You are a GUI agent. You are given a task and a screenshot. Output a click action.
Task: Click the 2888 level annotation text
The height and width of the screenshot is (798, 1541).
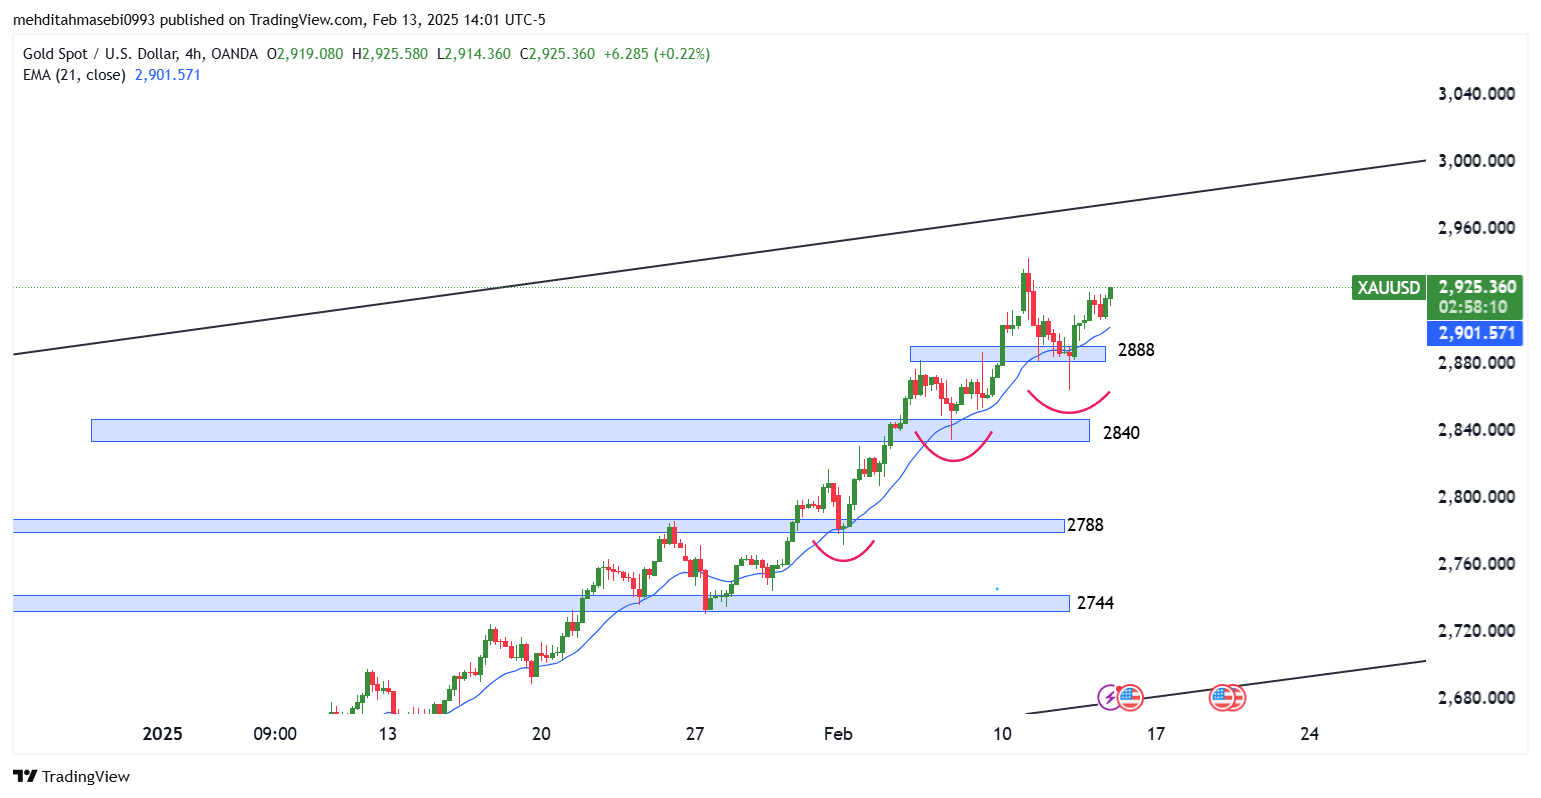click(x=1136, y=350)
